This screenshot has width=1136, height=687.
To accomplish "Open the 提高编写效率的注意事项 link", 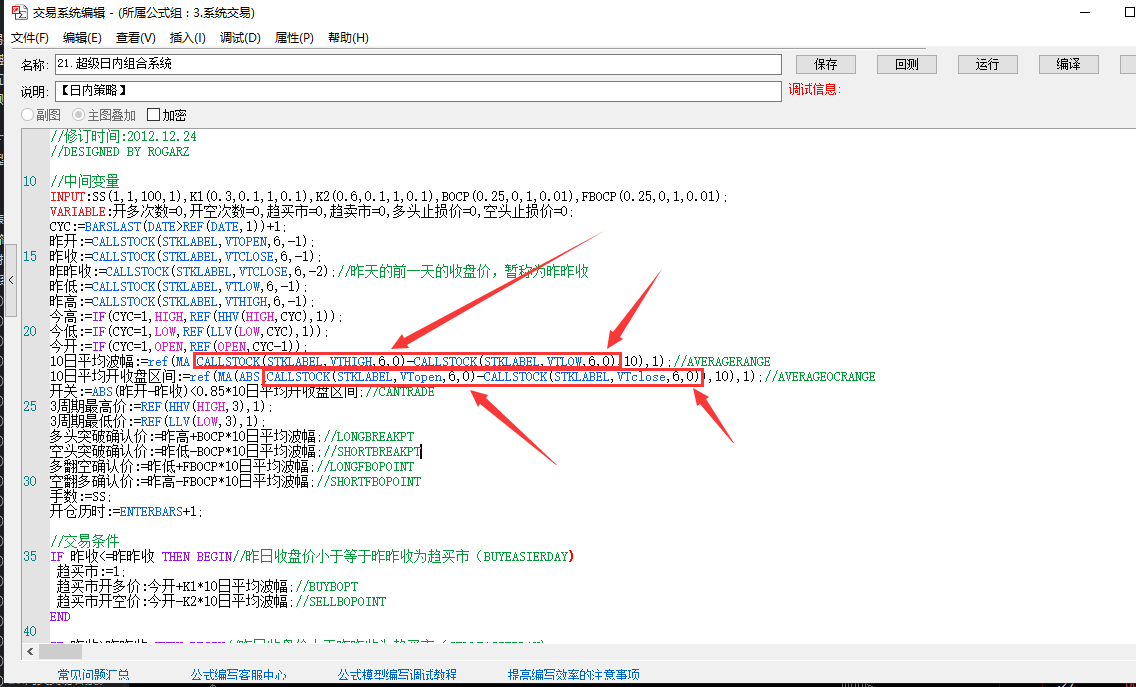I will tap(574, 675).
